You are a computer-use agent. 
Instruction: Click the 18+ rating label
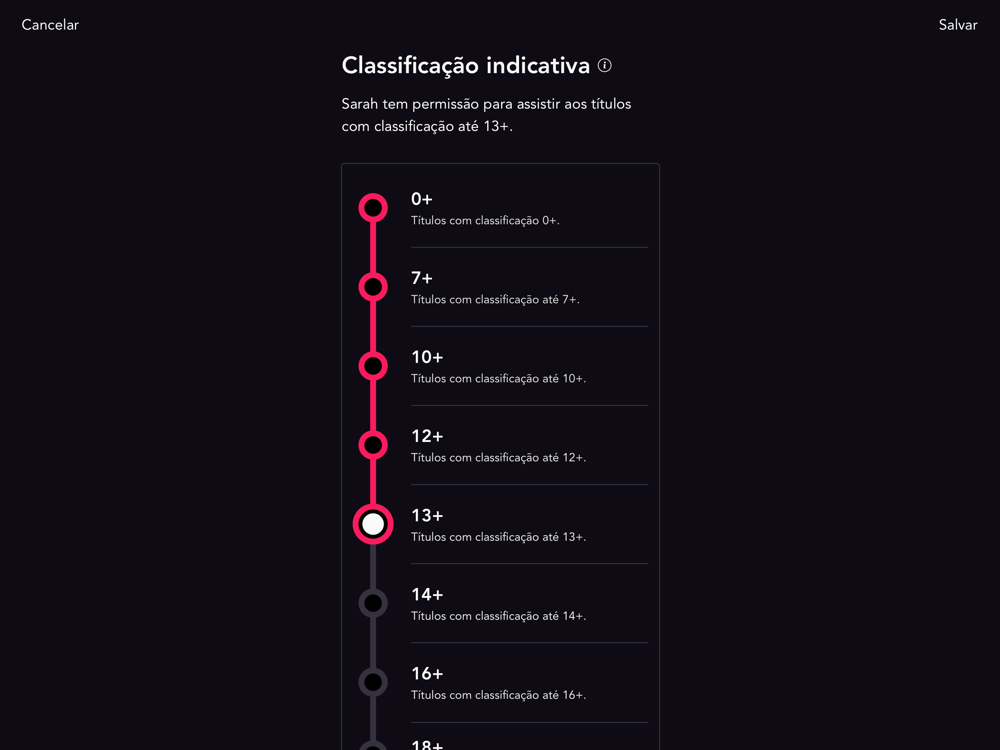point(427,744)
